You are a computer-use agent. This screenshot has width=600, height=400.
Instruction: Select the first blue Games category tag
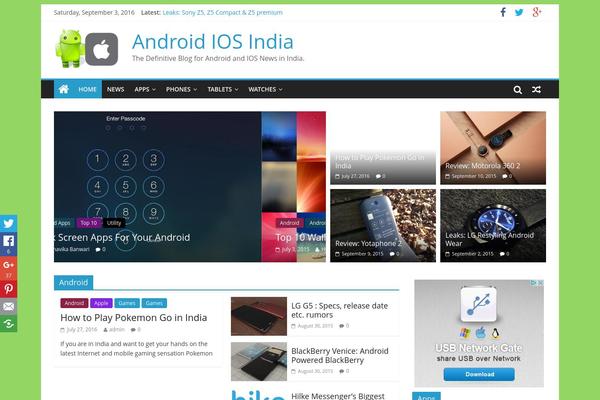127,303
